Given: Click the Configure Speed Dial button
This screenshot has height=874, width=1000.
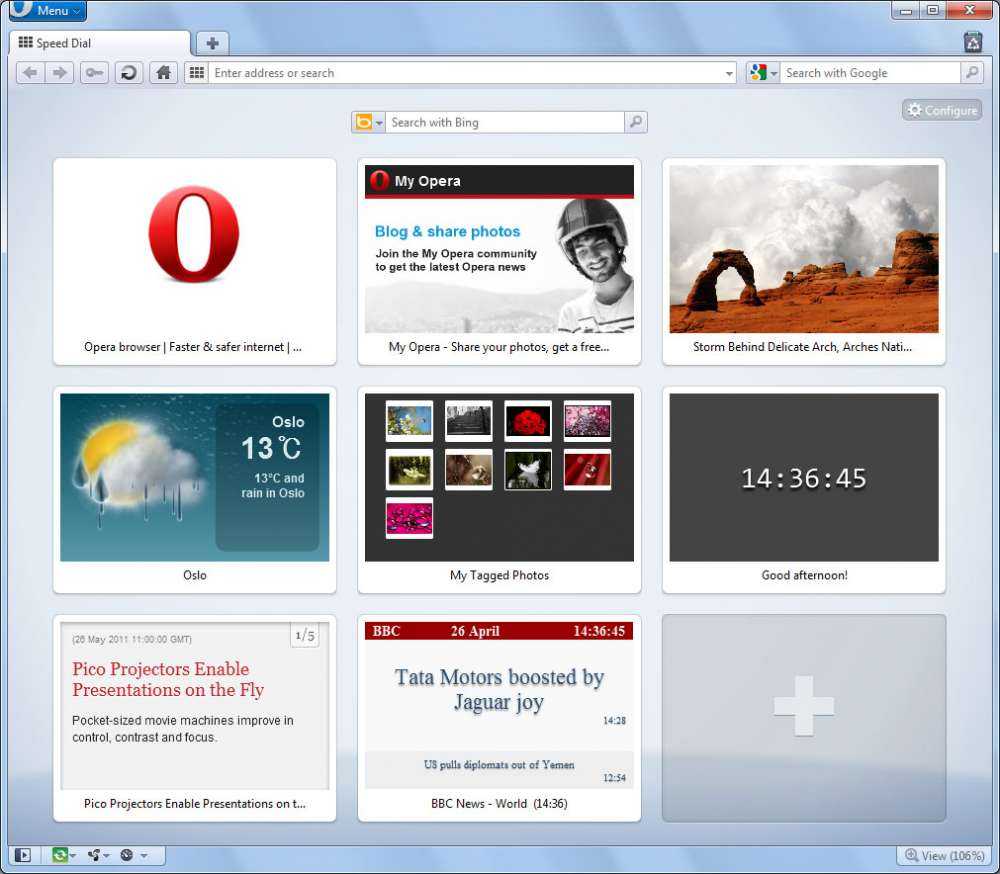Looking at the screenshot, I should point(942,110).
